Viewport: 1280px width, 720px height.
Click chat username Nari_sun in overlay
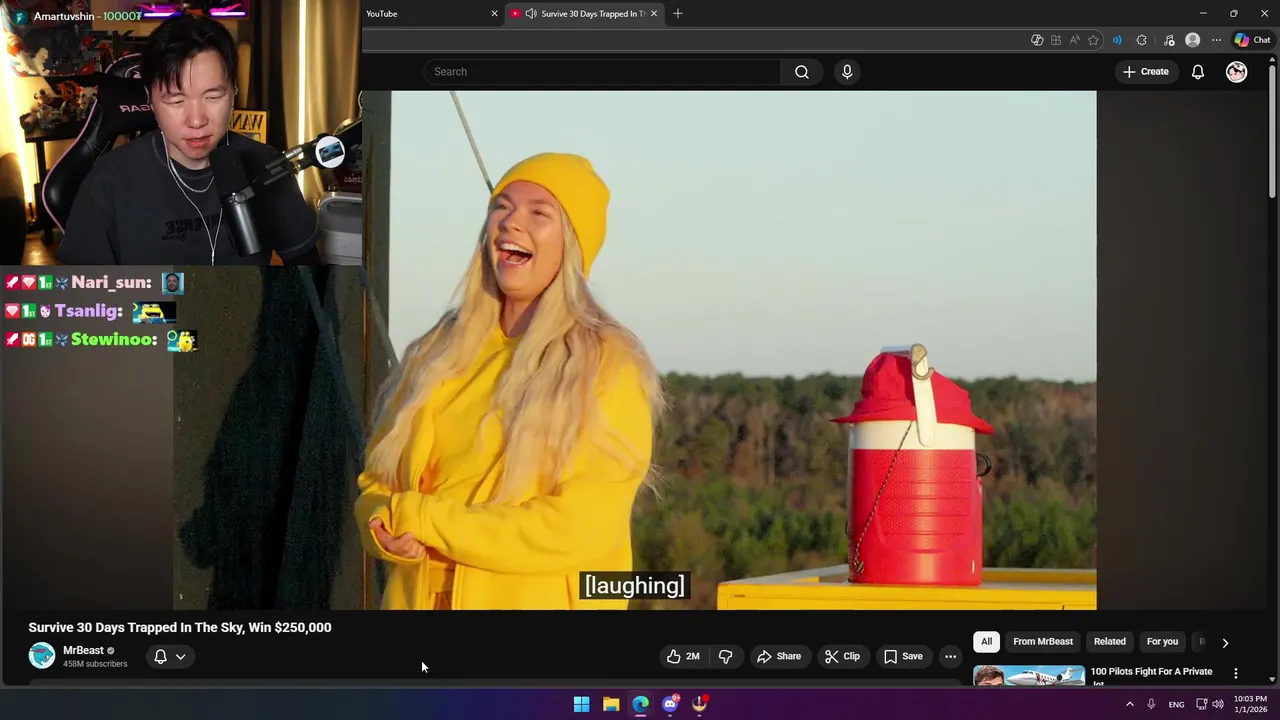click(x=111, y=283)
